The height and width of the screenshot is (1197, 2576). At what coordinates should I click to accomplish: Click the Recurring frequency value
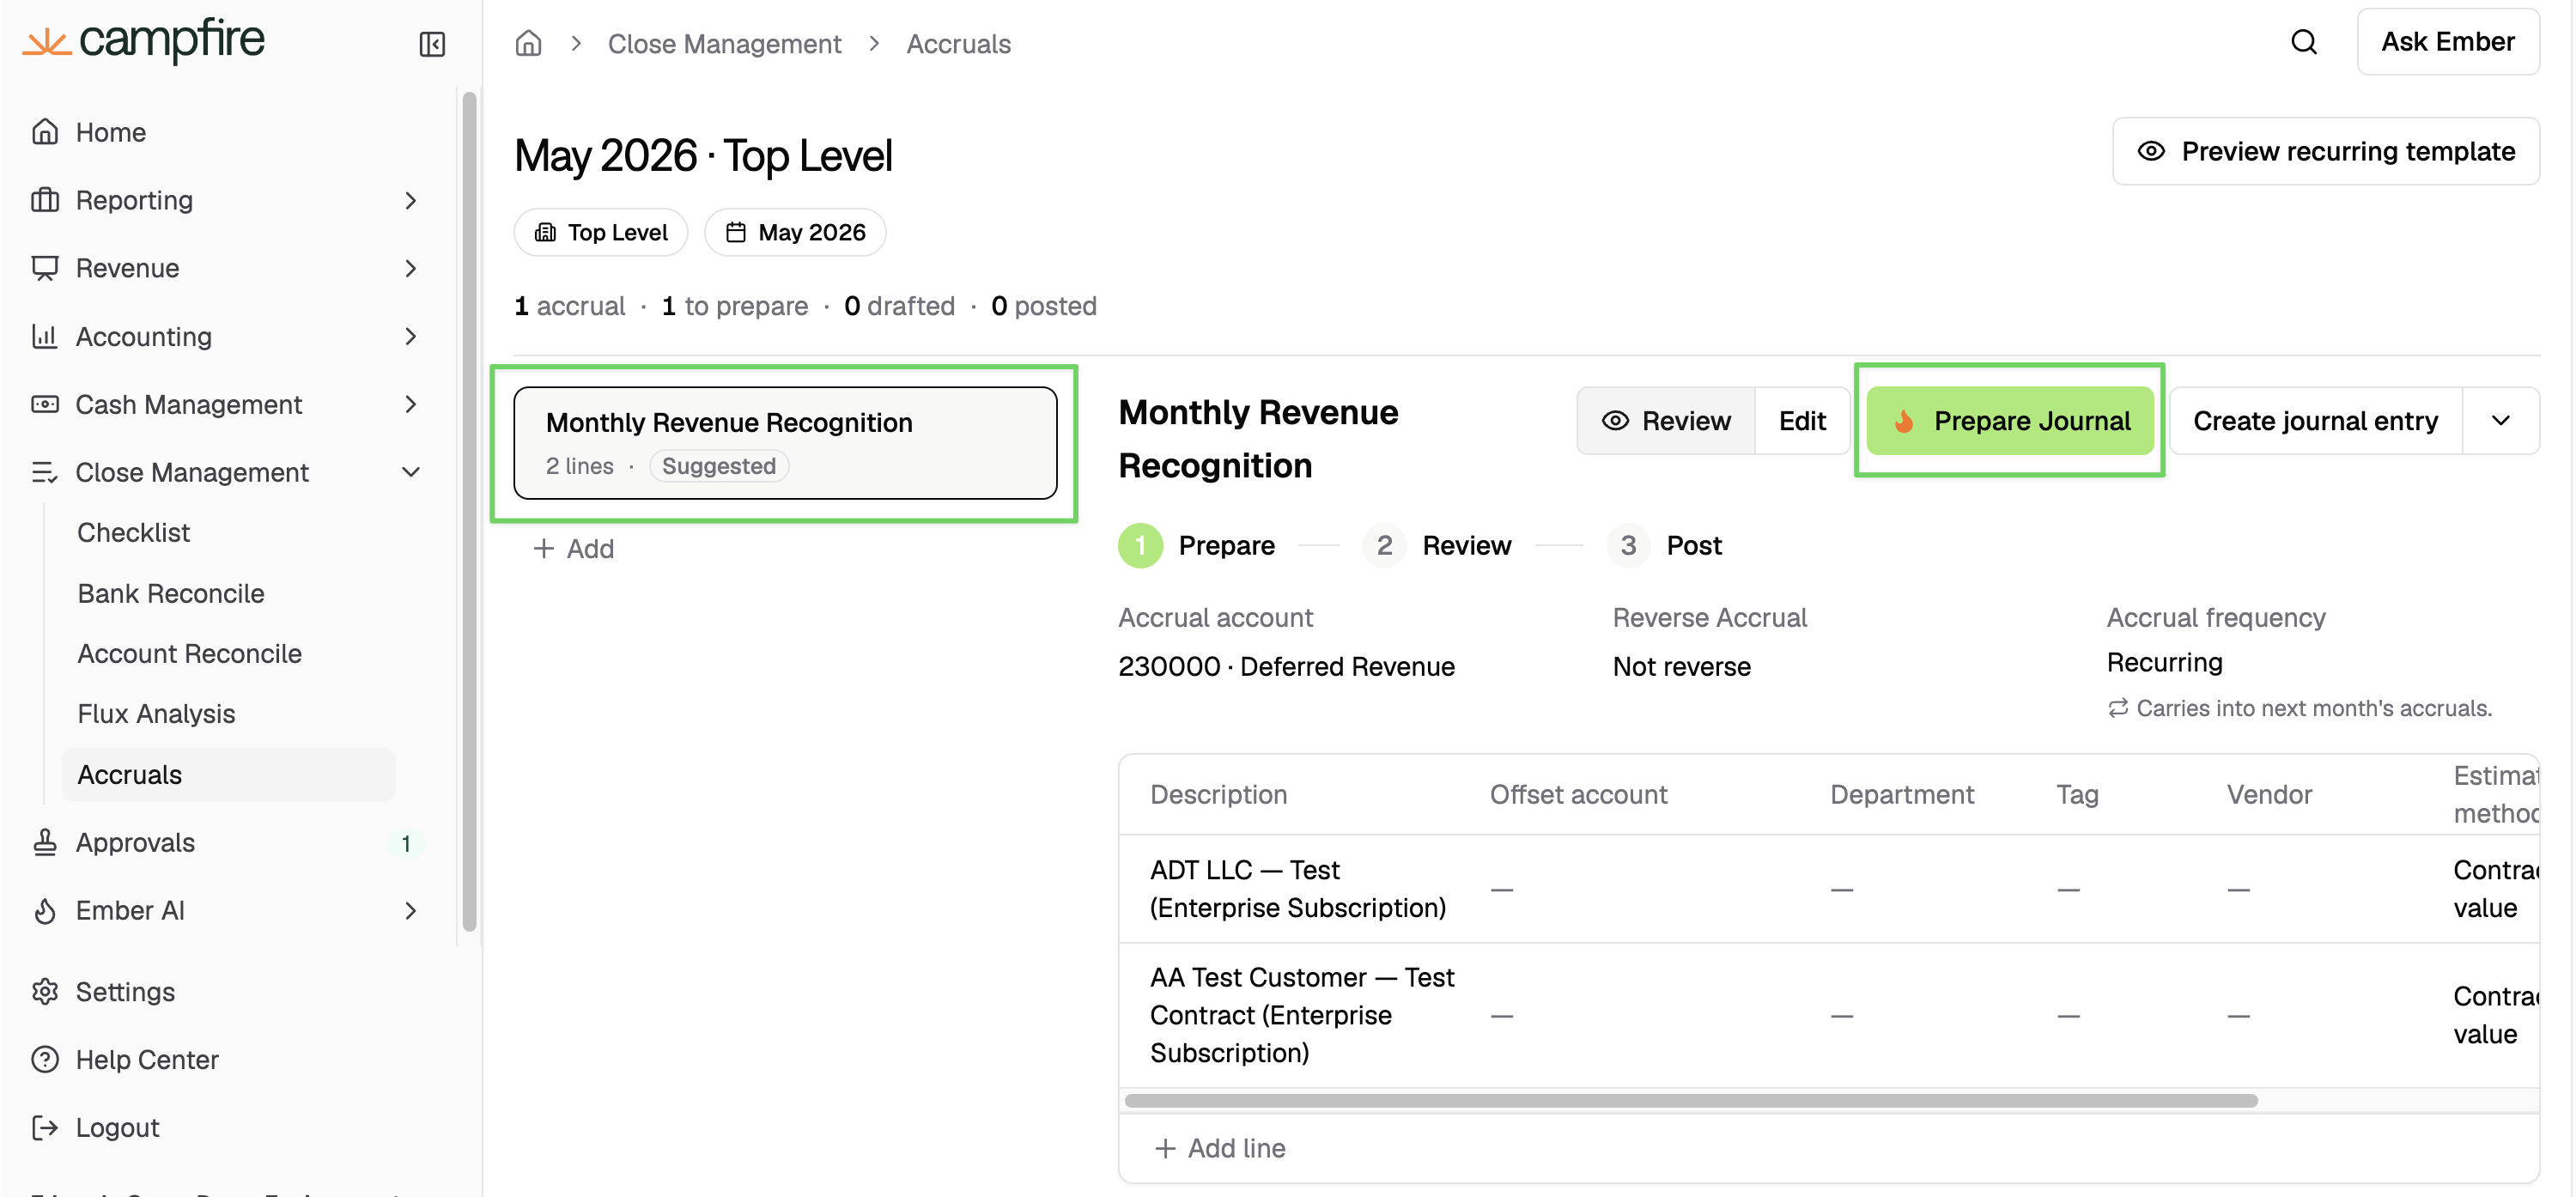click(2164, 662)
